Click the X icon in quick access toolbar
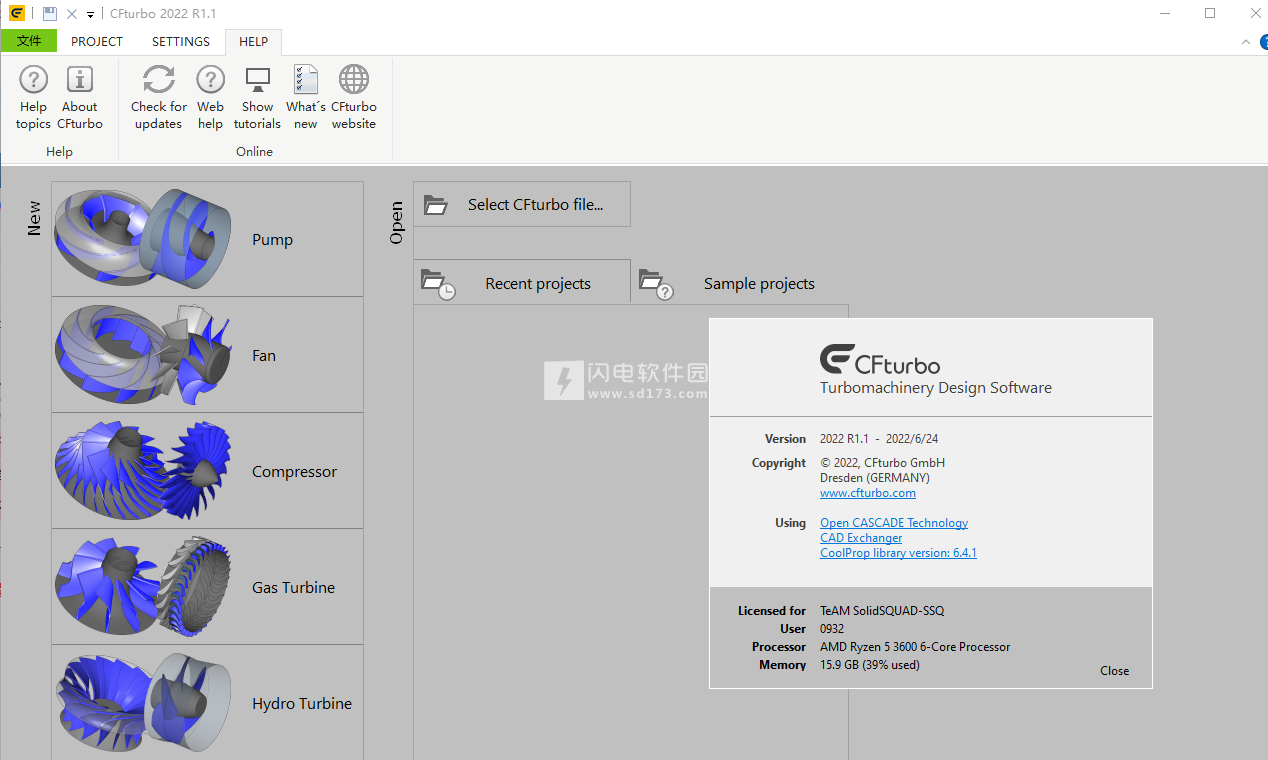The height and width of the screenshot is (760, 1268). 72,14
